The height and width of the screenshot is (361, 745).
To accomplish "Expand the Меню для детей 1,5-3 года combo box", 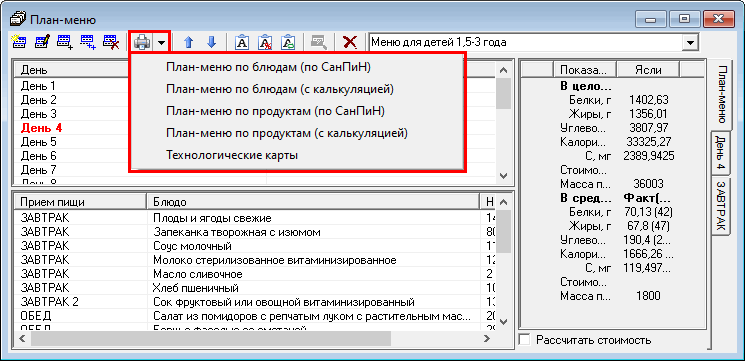I will (x=690, y=42).
